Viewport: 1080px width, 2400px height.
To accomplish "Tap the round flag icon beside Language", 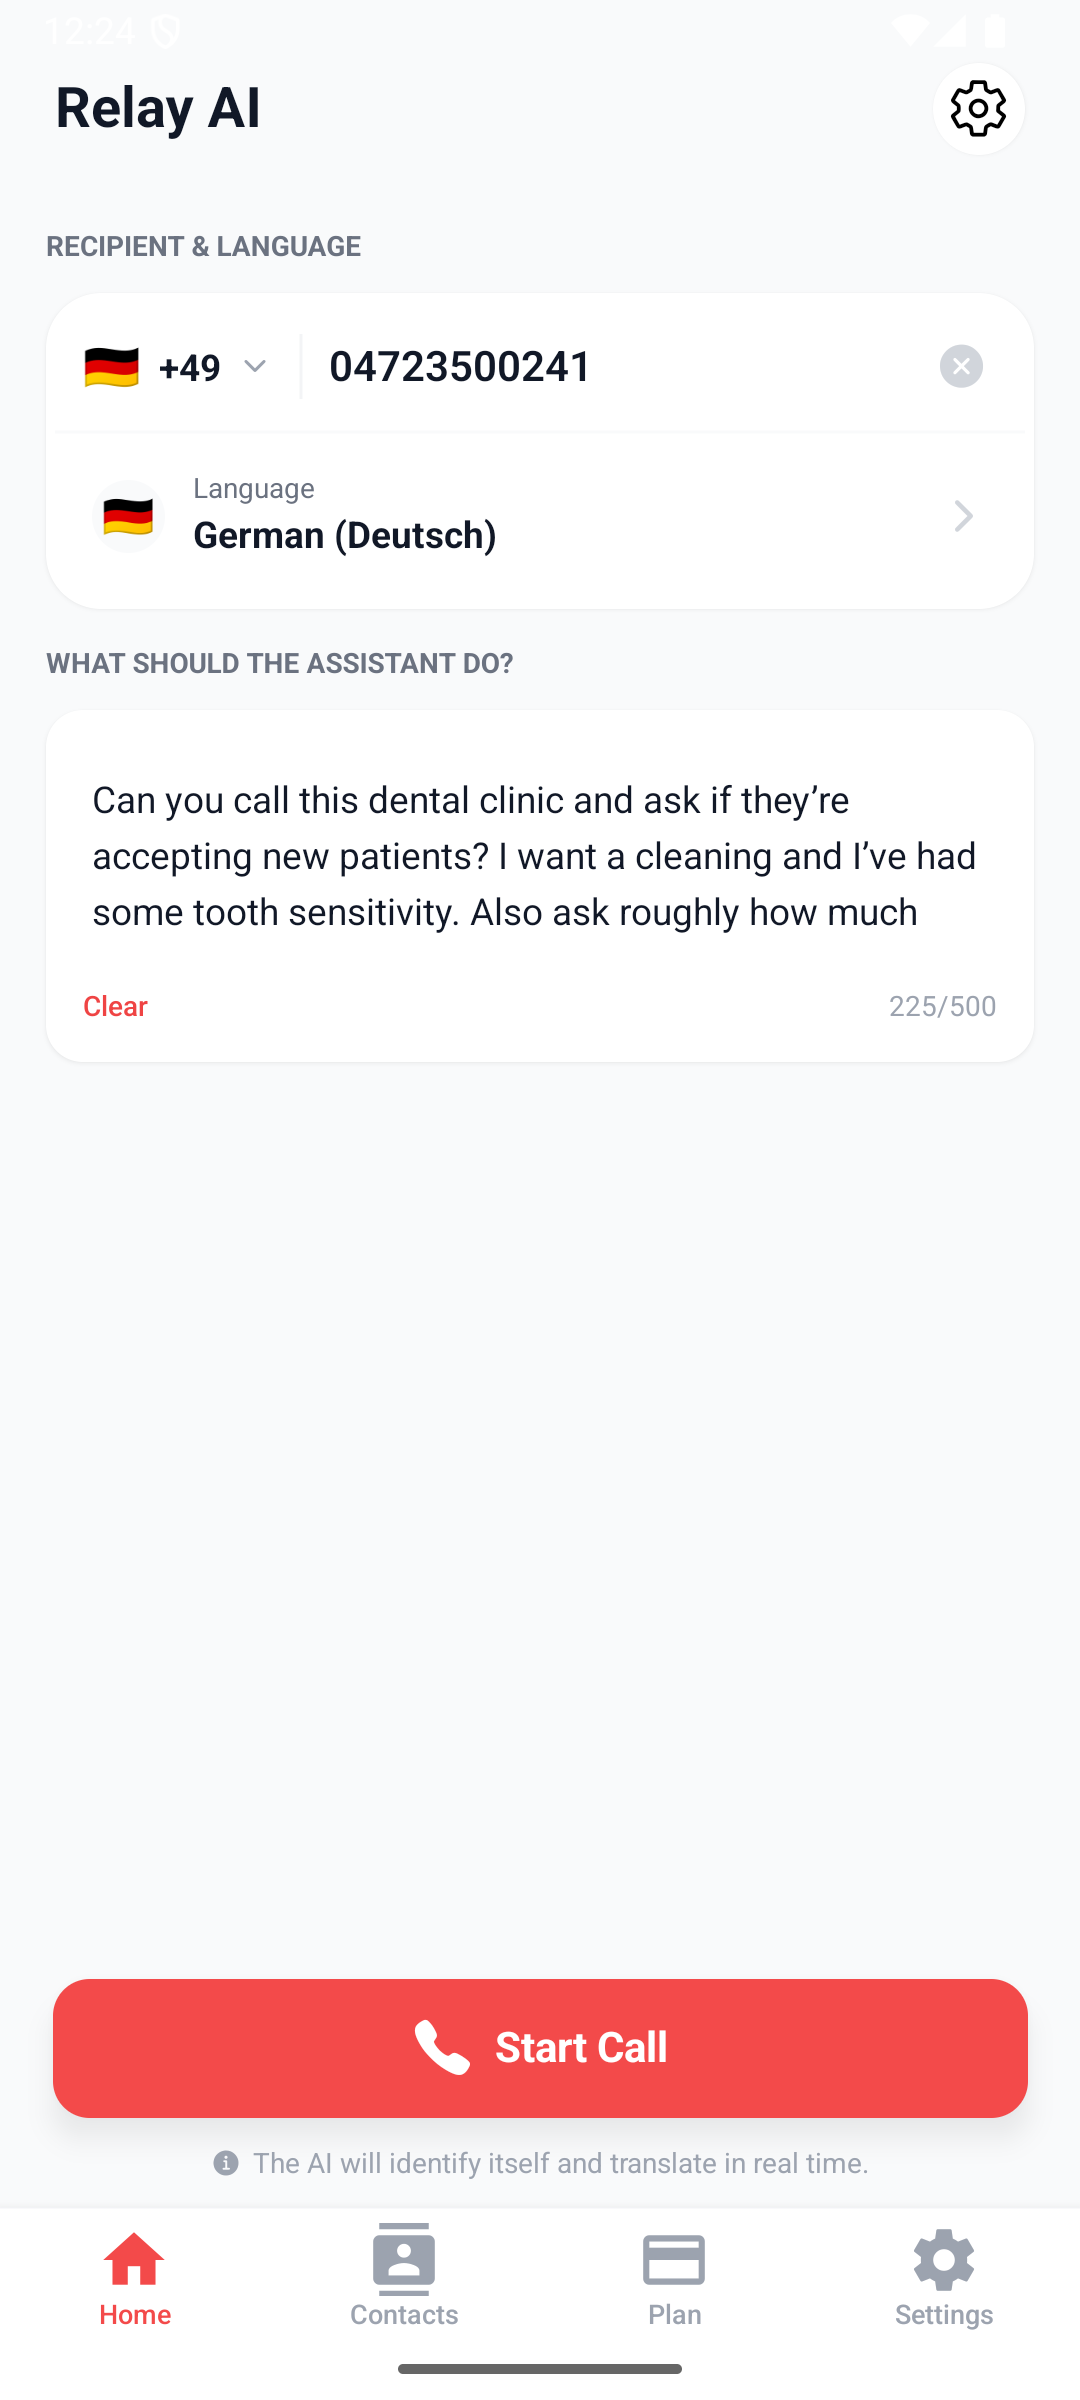I will pos(128,516).
